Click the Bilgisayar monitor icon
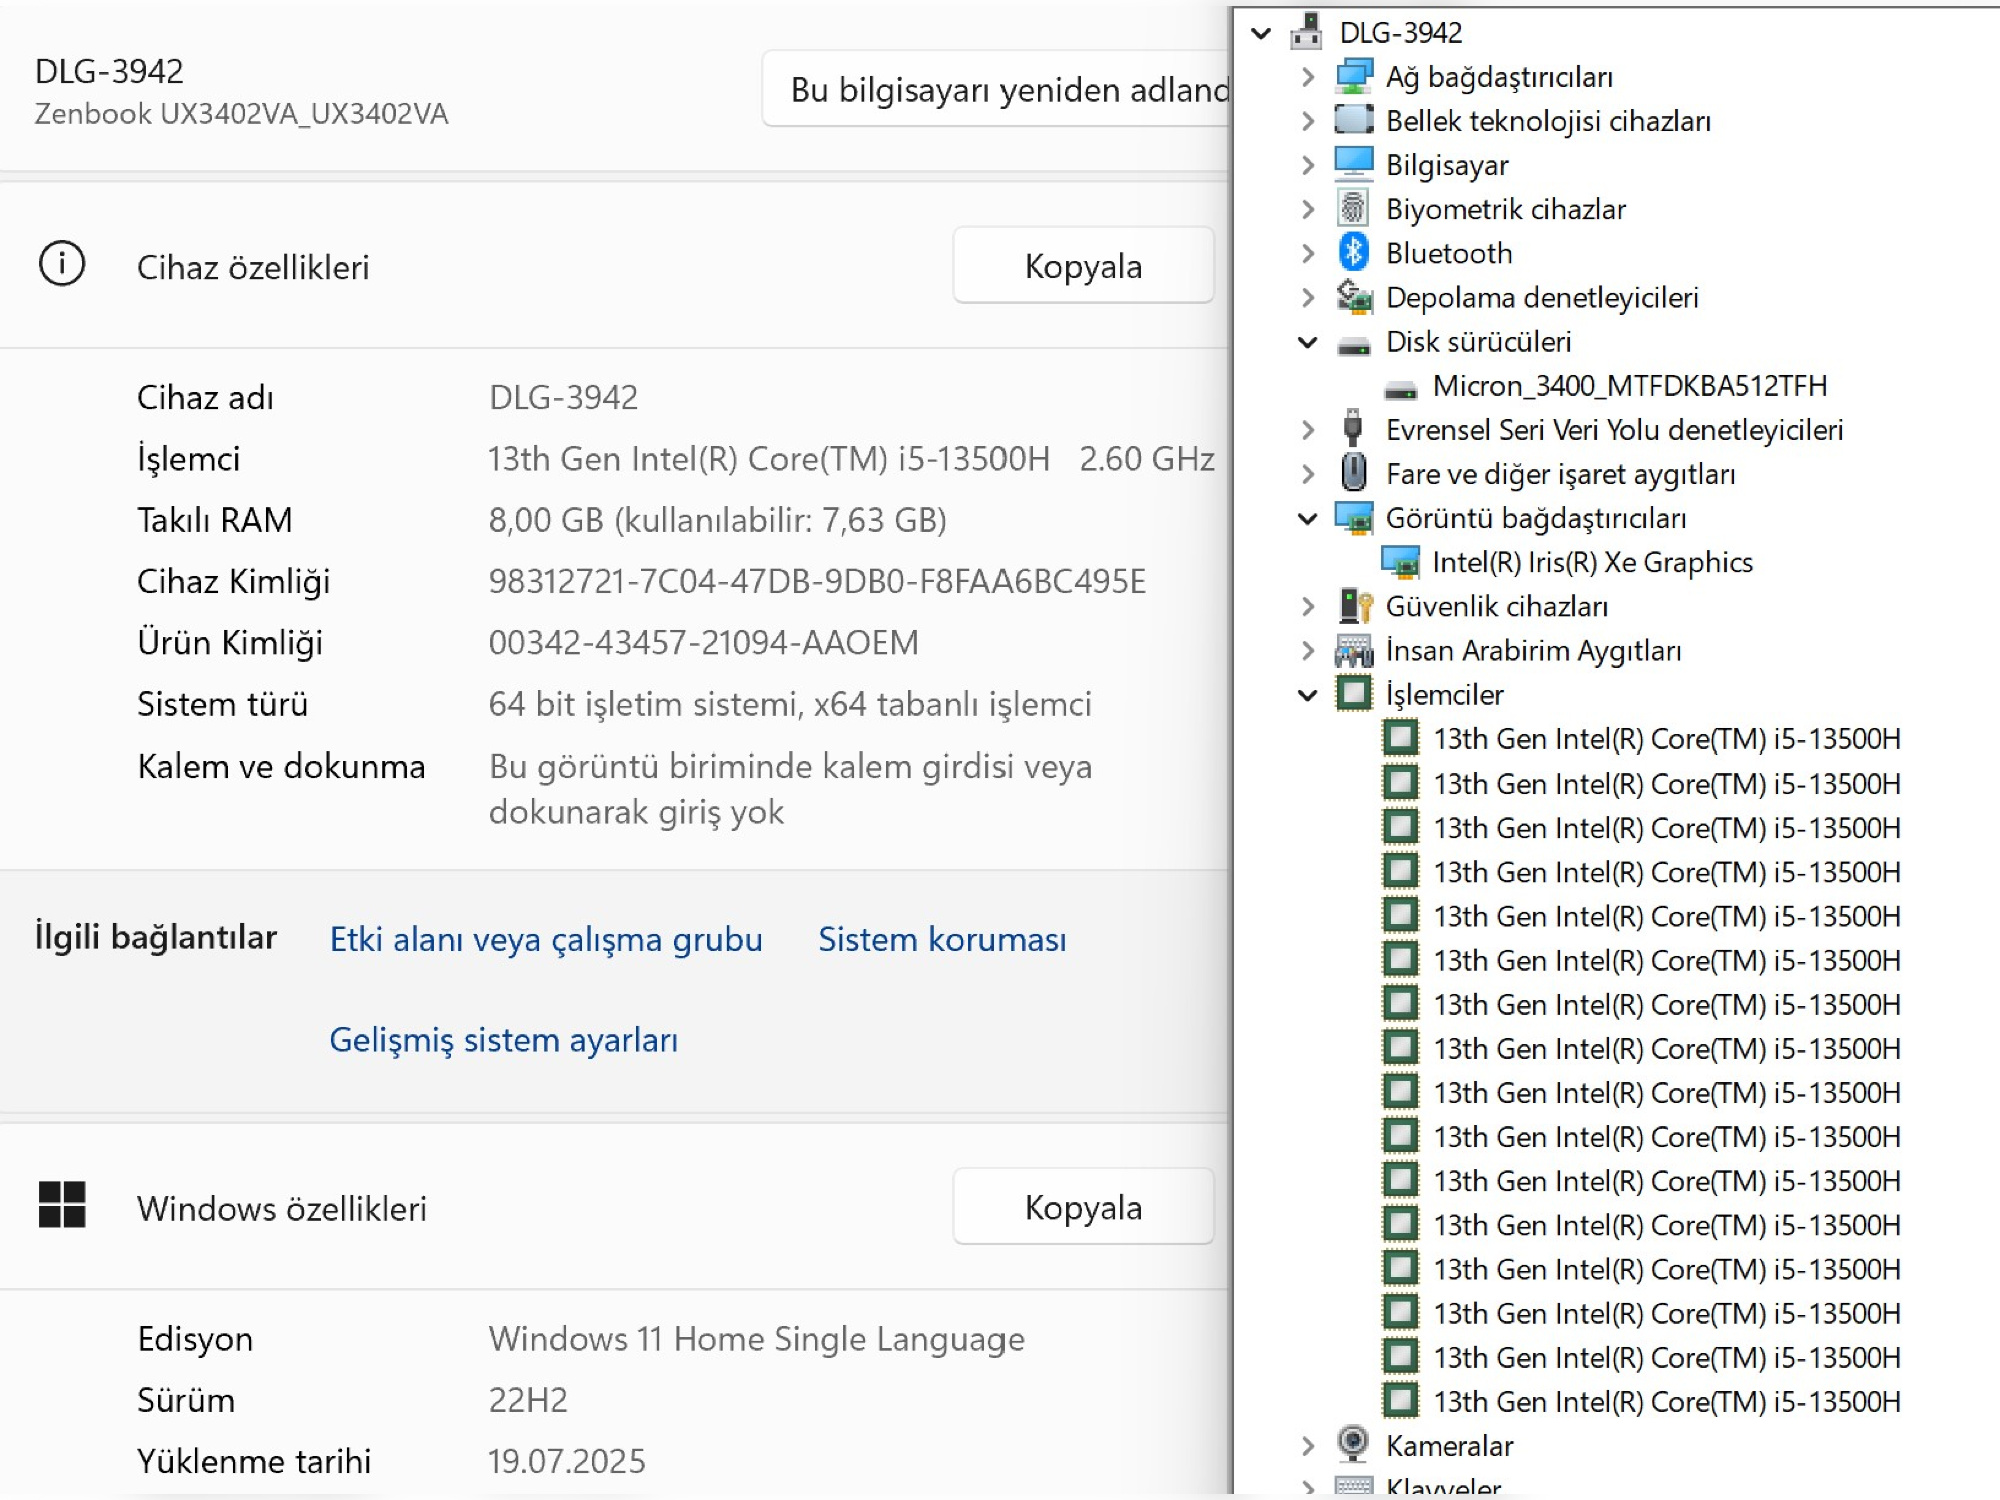Image resolution: width=2000 pixels, height=1500 pixels. 1354,164
